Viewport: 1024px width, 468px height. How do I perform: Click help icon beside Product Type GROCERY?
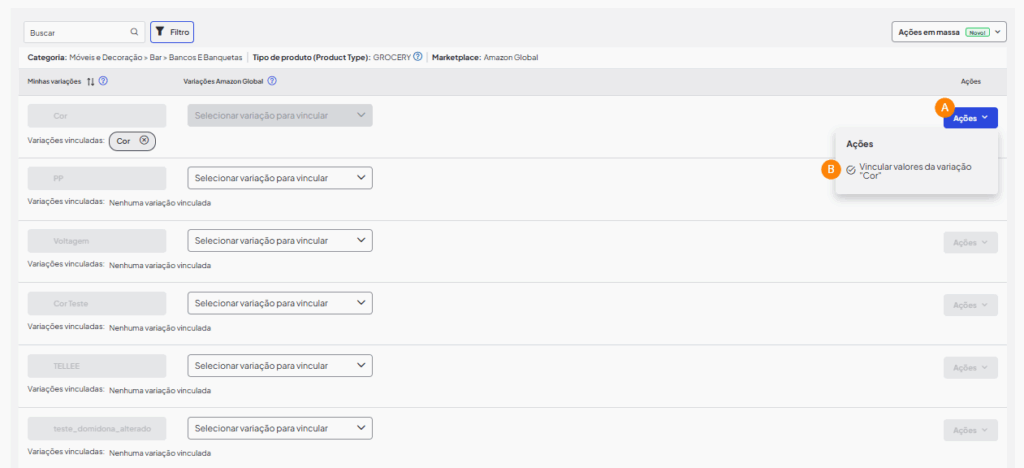pos(417,57)
